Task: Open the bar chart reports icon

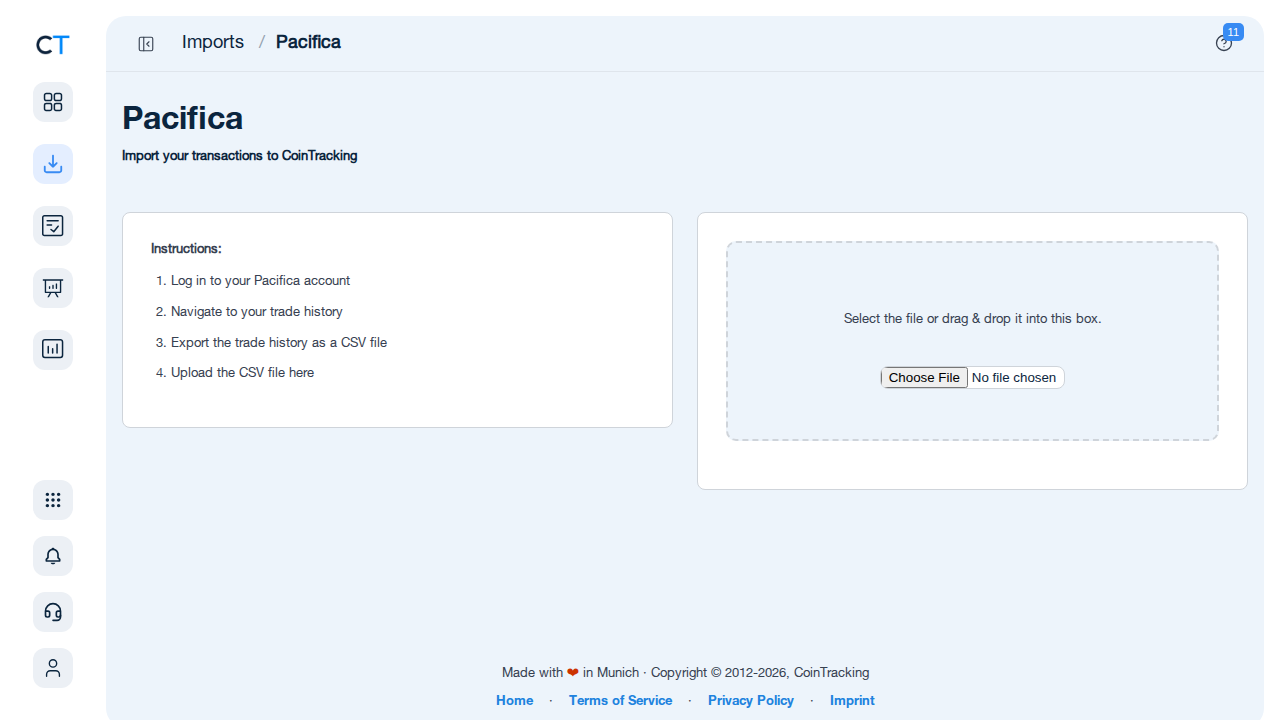Action: click(x=53, y=350)
